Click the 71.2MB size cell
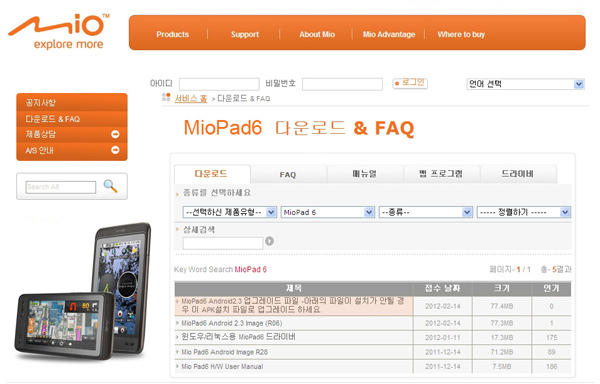Viewport: 600px width, 384px height. point(502,352)
